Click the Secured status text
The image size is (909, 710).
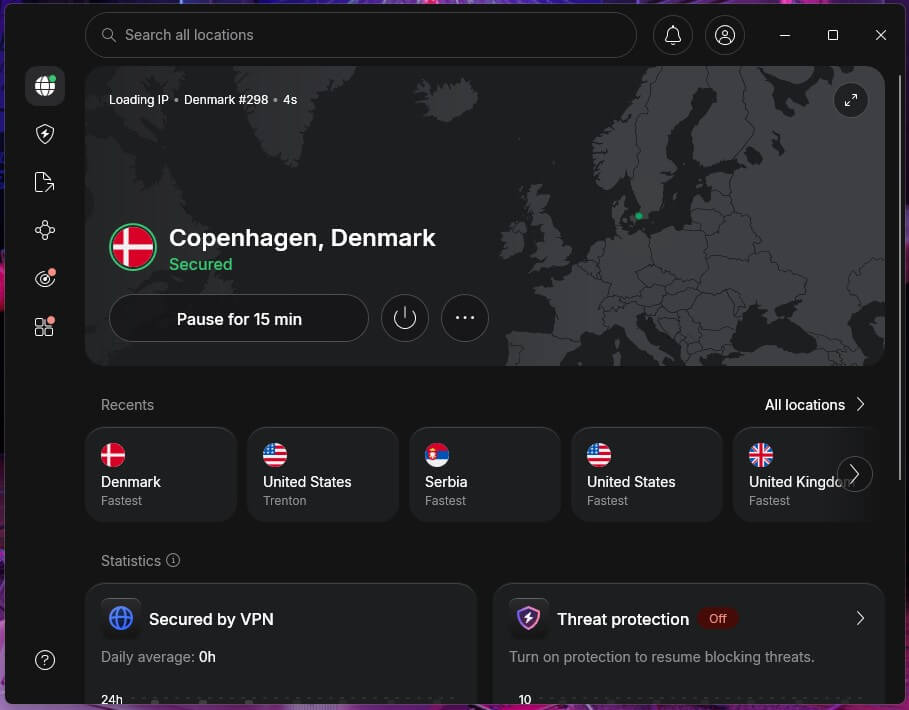(201, 264)
